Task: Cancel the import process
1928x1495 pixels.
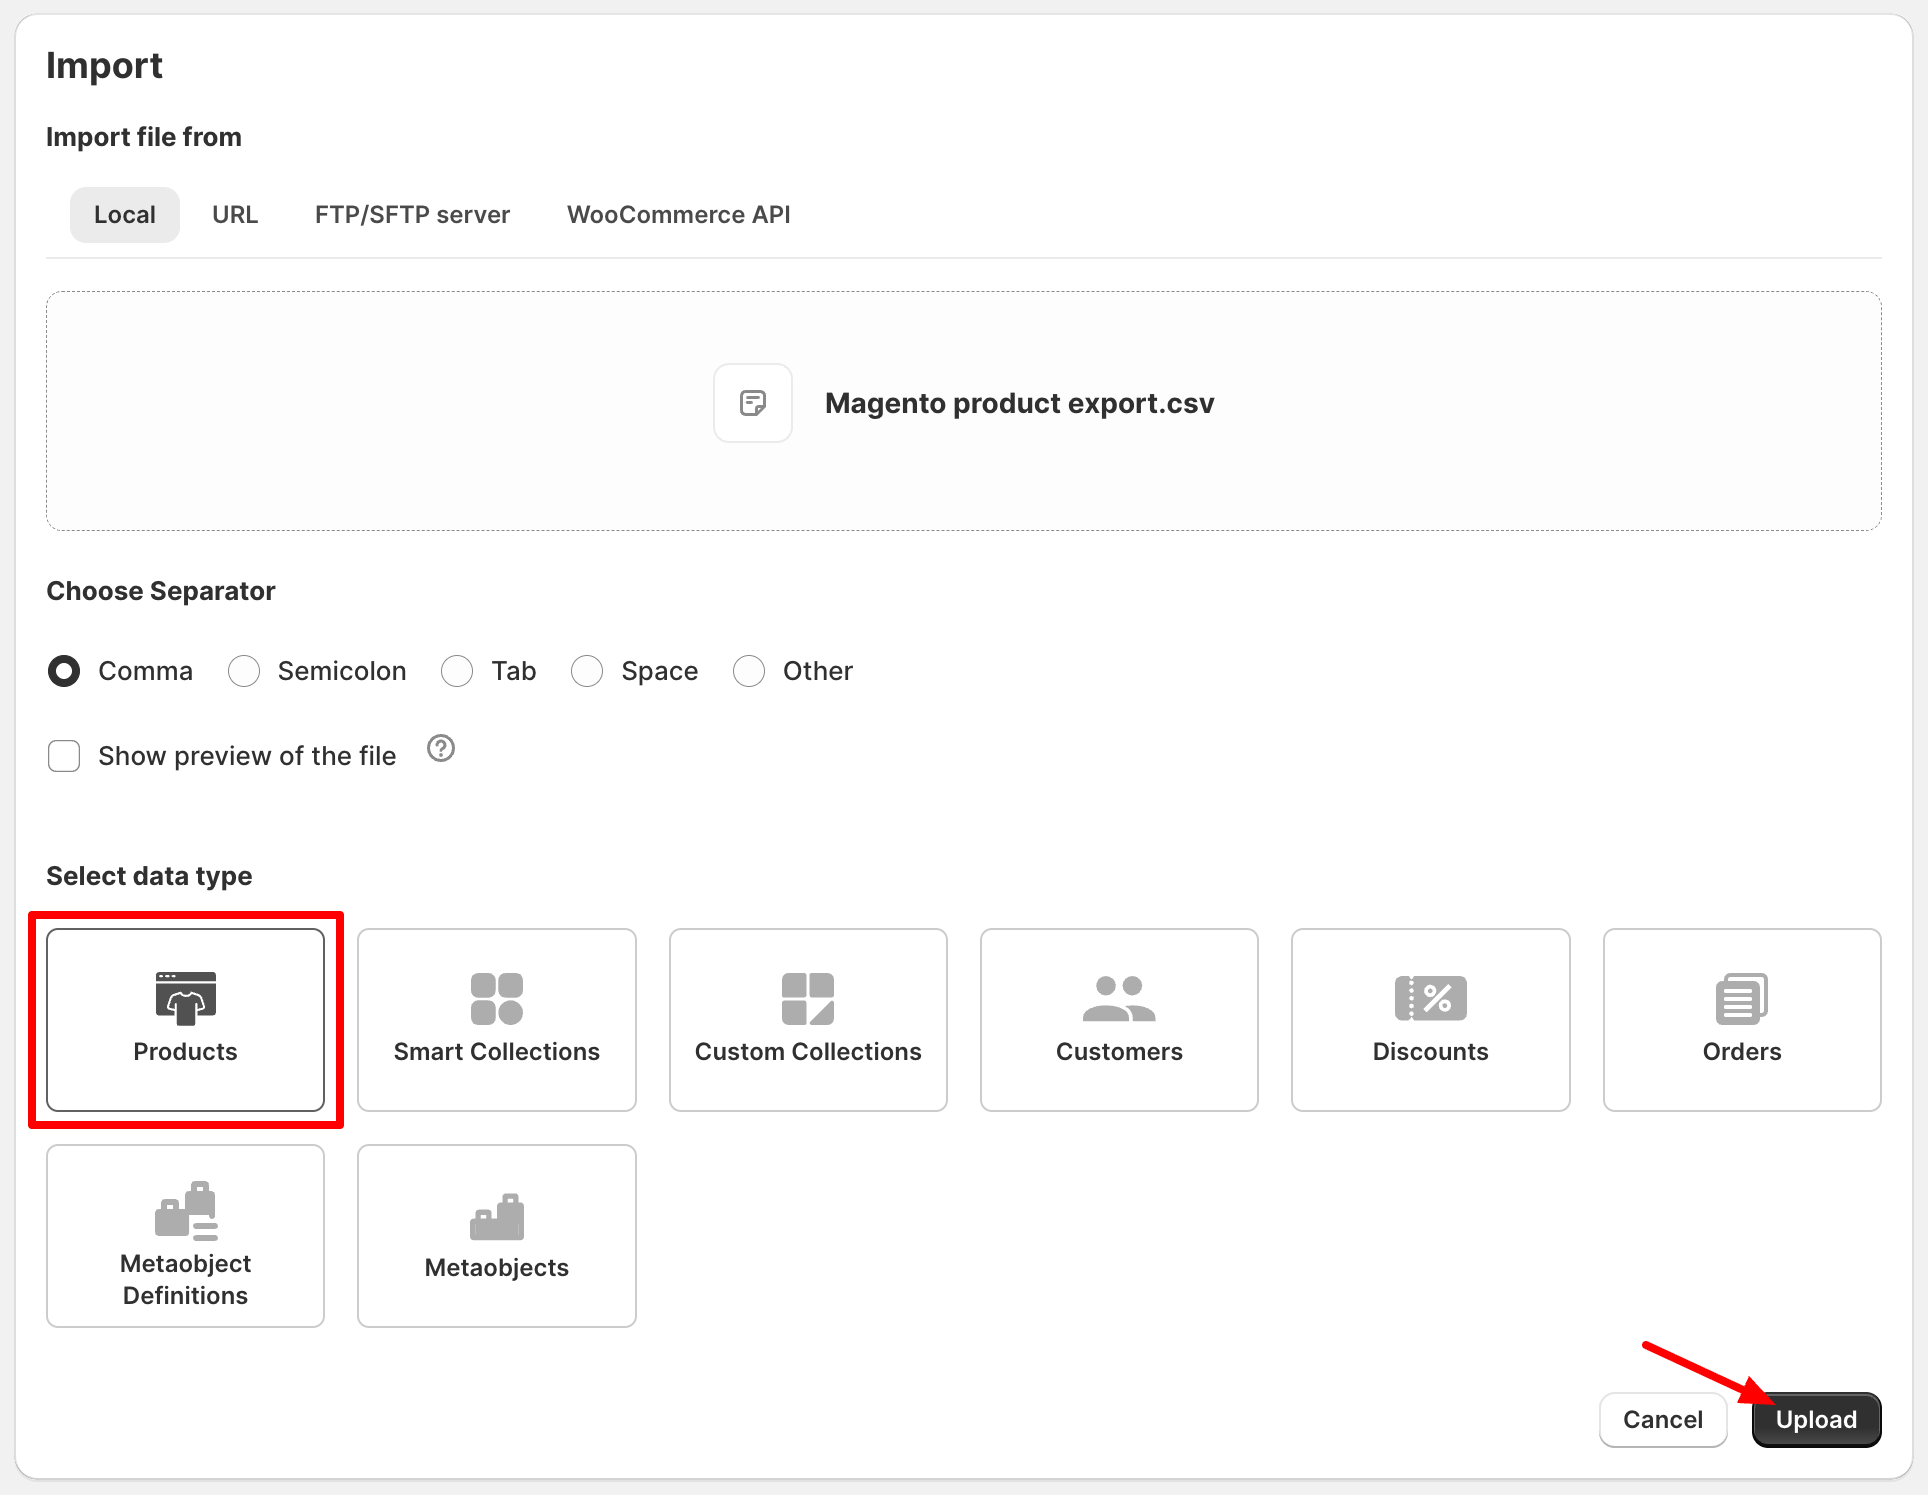Action: coord(1662,1419)
